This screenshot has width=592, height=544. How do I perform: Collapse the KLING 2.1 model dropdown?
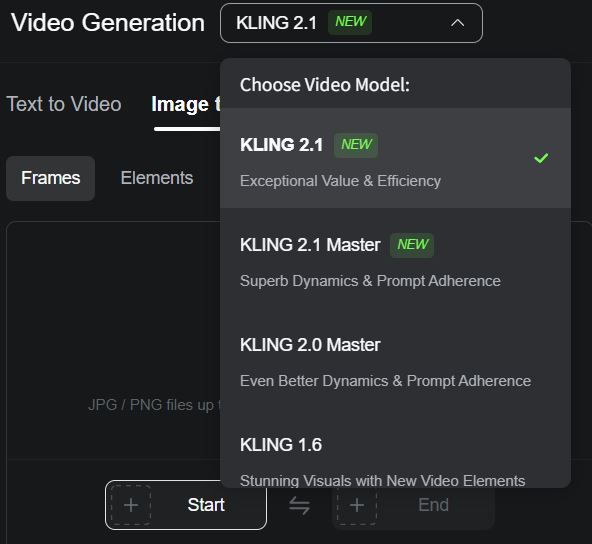point(351,23)
